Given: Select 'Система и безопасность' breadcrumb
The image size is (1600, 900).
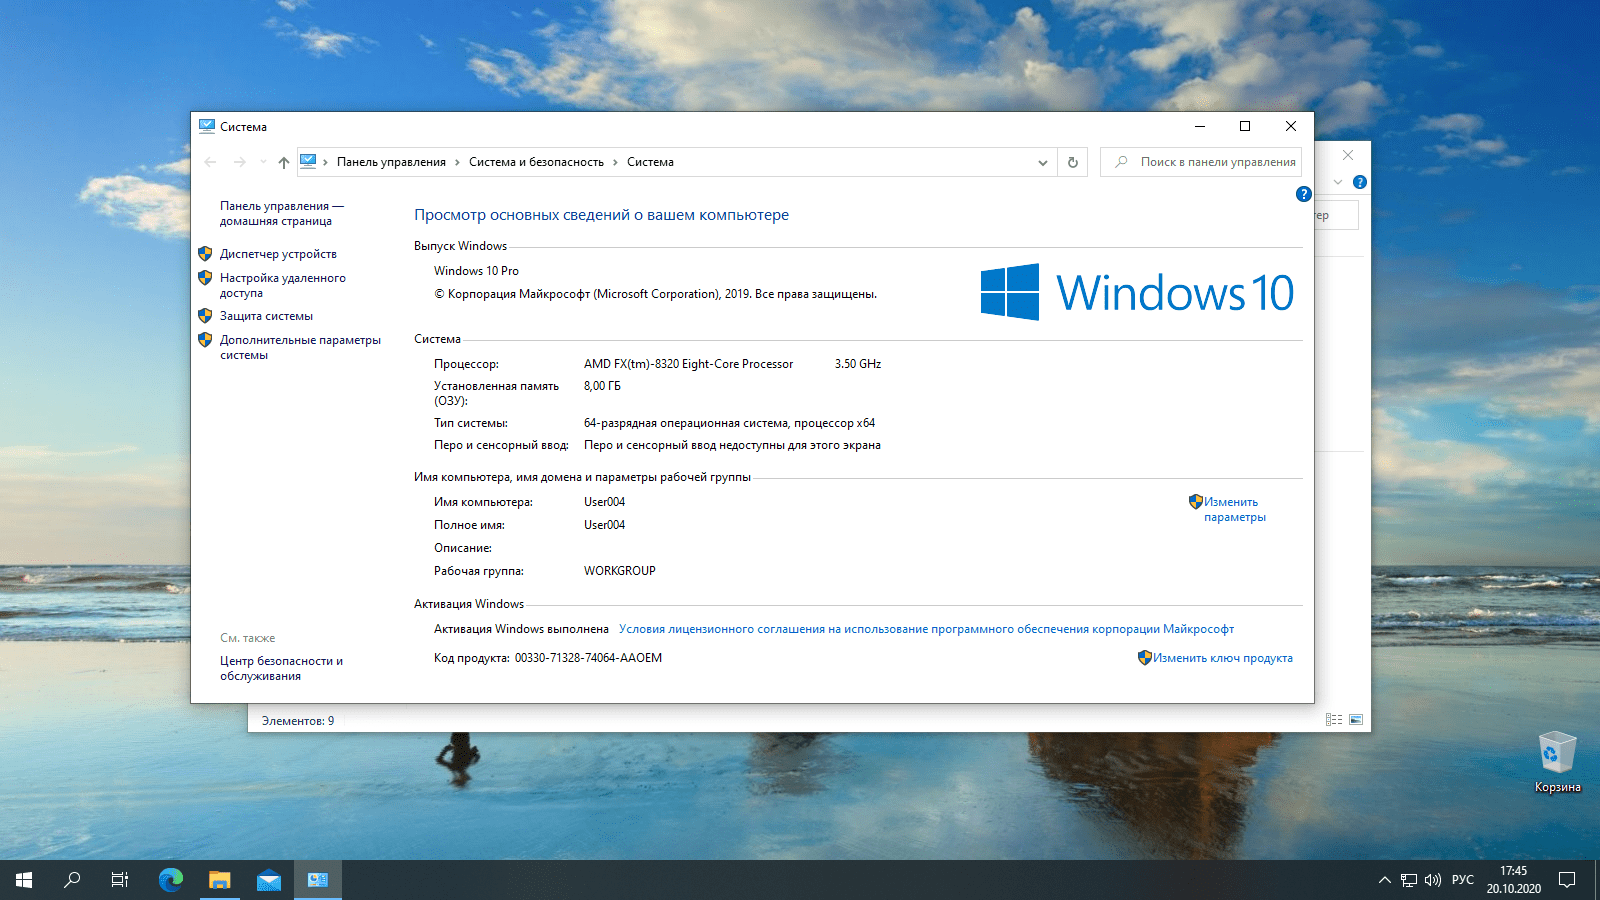Looking at the screenshot, I should click(x=536, y=162).
